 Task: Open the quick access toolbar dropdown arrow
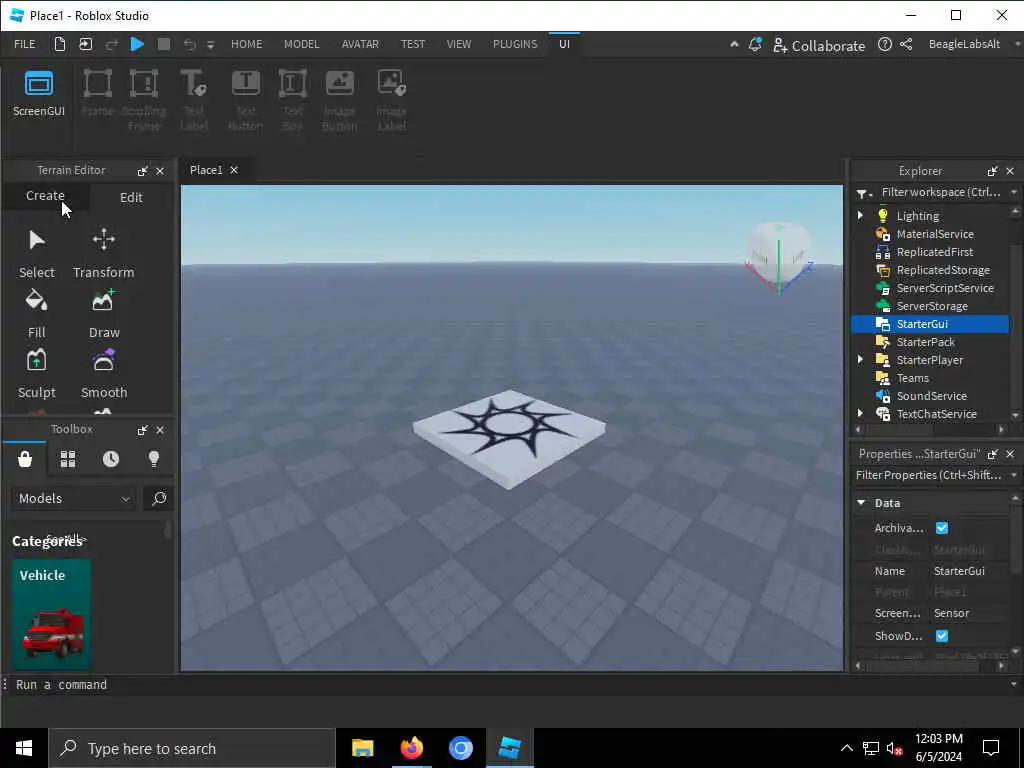210,45
